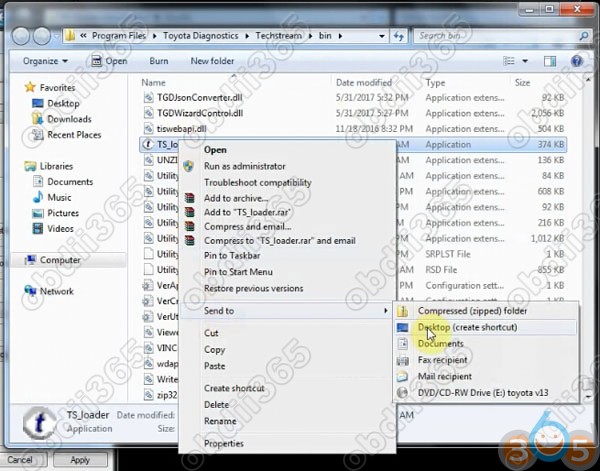Click the Libraries icon in sidebar

point(30,166)
